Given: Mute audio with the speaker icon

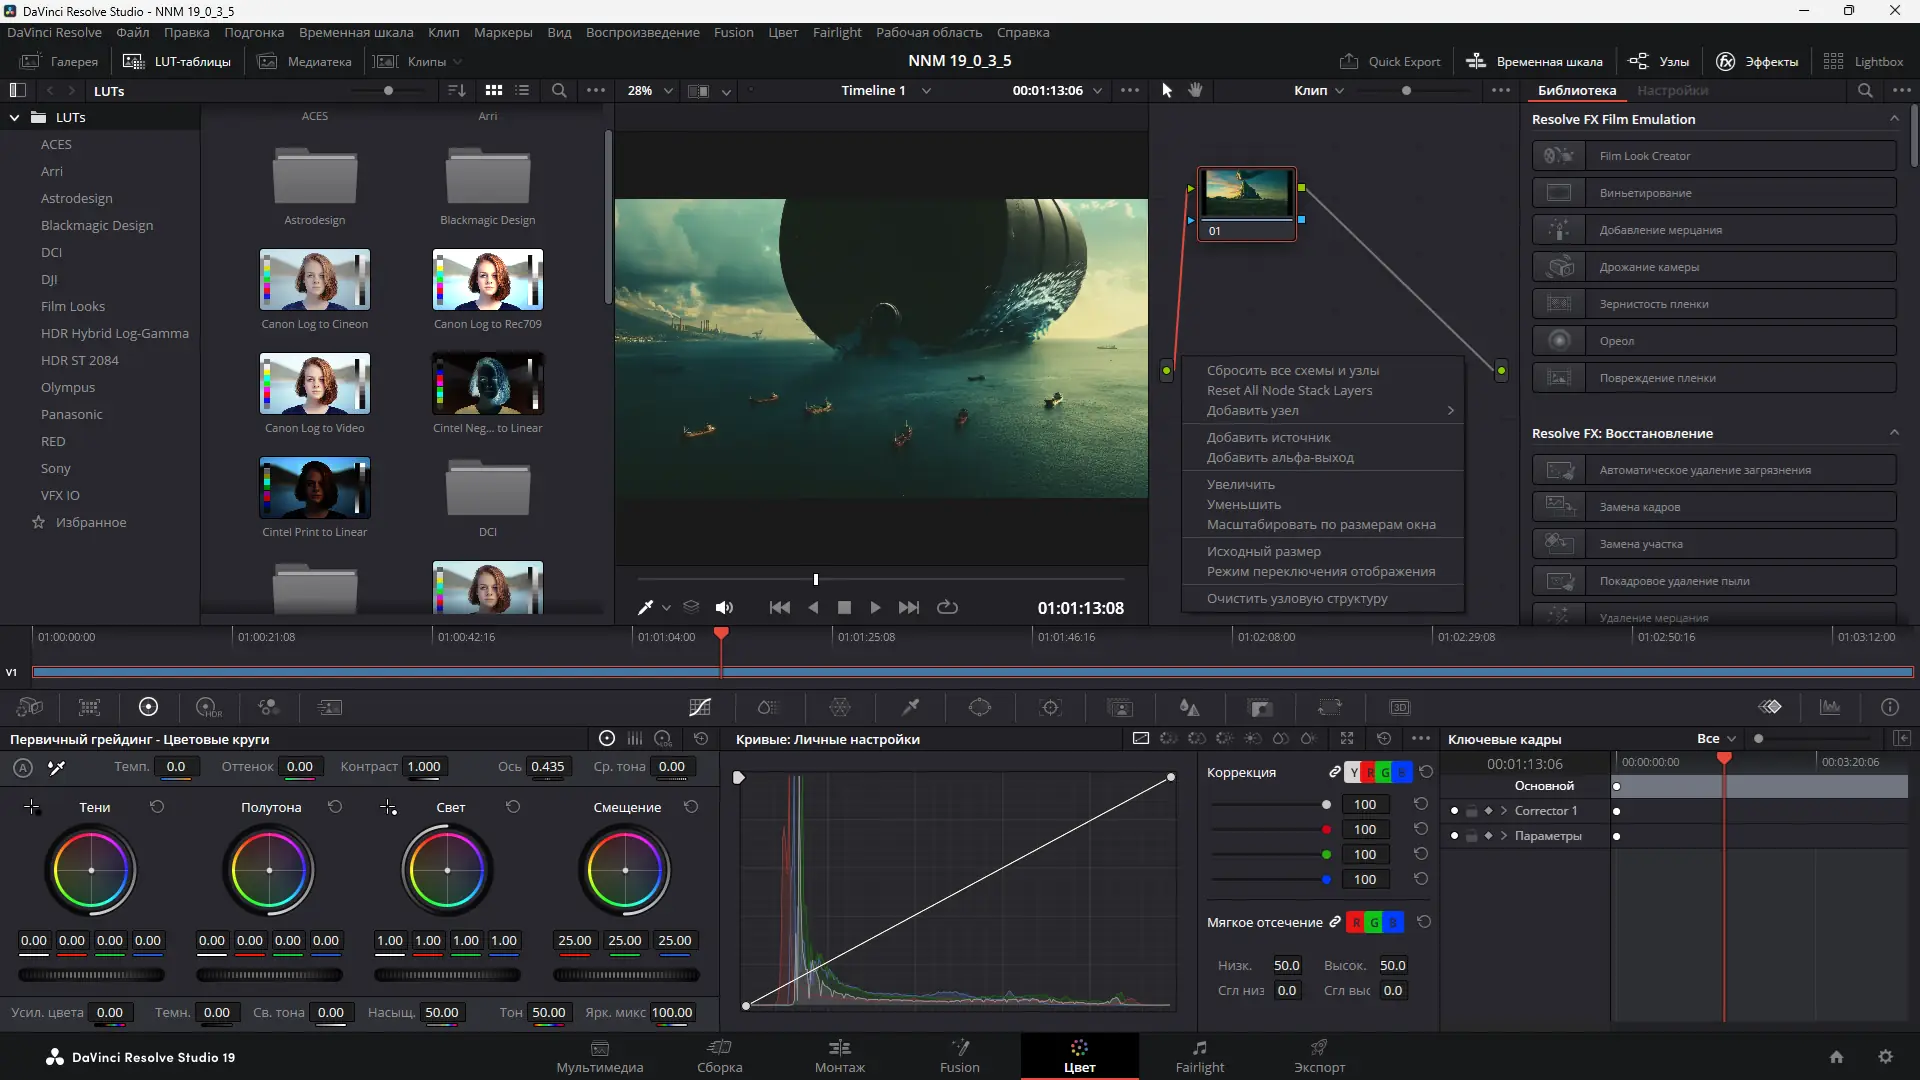Looking at the screenshot, I should pos(724,608).
